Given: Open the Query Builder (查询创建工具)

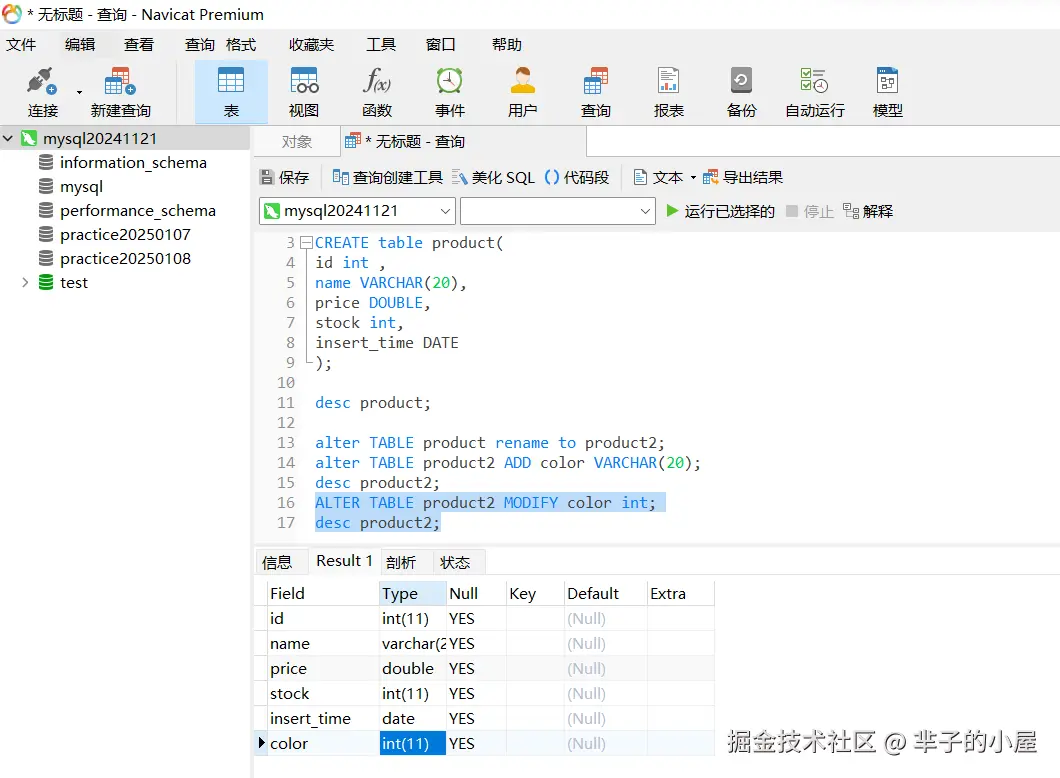Looking at the screenshot, I should click(387, 177).
